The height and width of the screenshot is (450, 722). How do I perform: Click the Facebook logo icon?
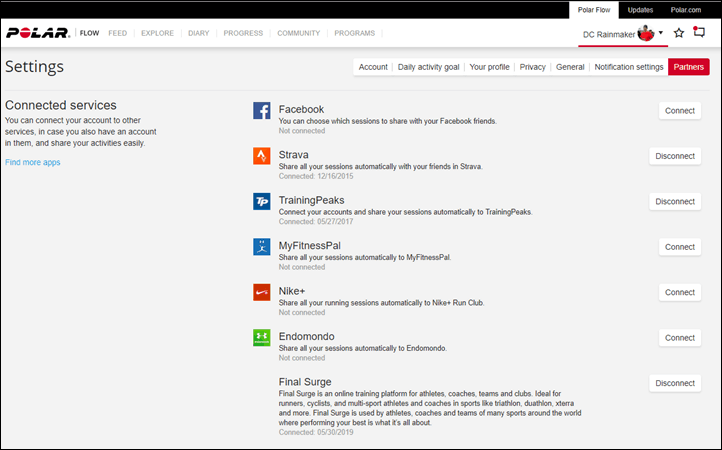click(x=262, y=111)
